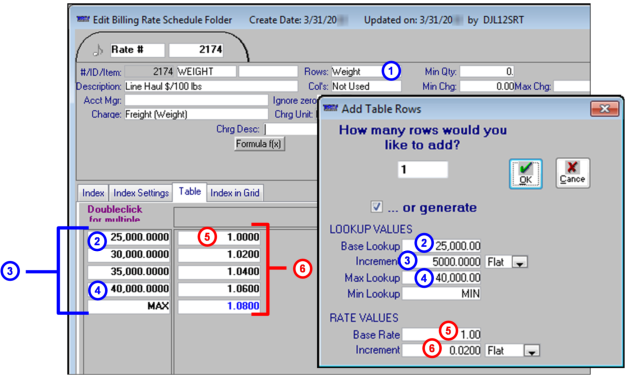This screenshot has height=375, width=628.
Task: Click table rate cell 1.0000
Action: [x=219, y=237]
